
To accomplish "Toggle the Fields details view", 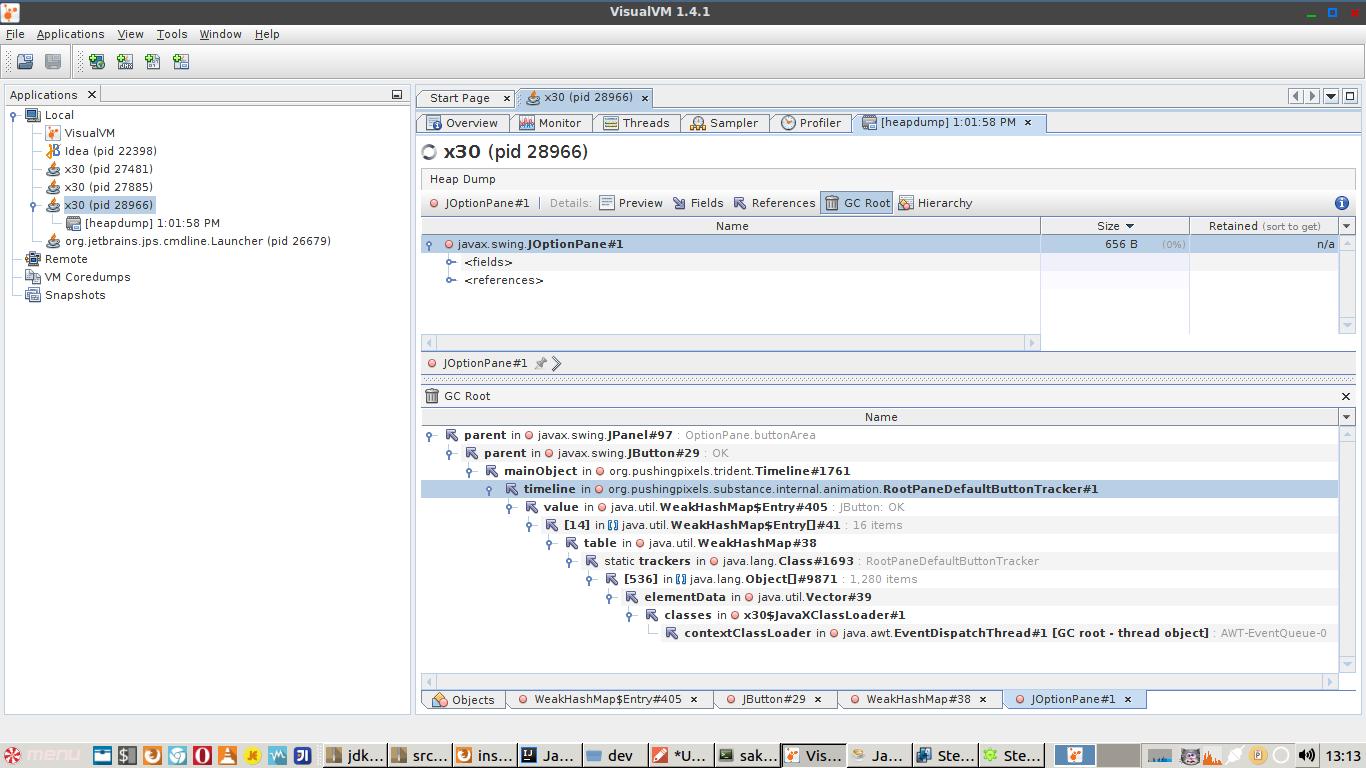I will (697, 203).
